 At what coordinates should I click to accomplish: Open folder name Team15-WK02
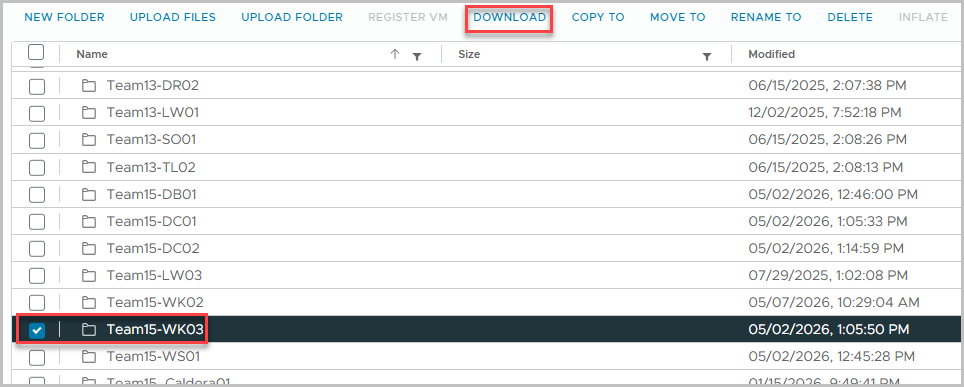pos(155,303)
